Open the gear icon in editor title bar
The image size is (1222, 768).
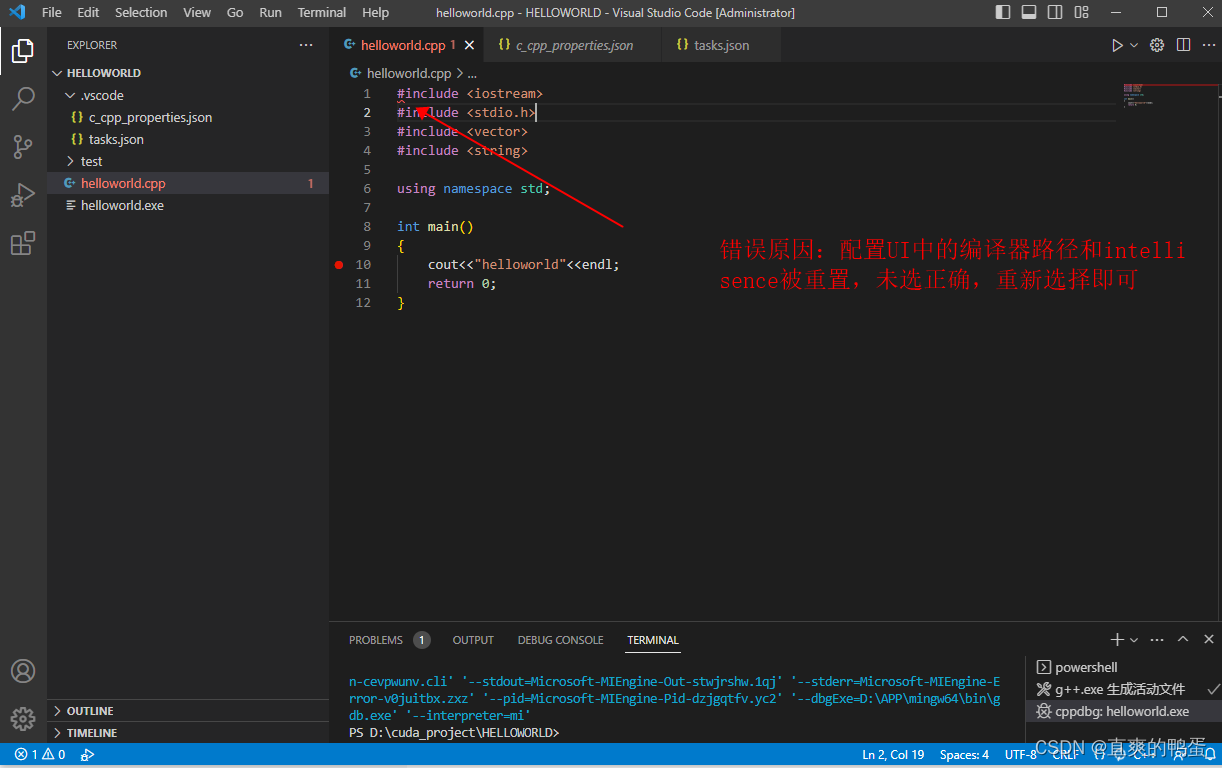pos(1157,45)
